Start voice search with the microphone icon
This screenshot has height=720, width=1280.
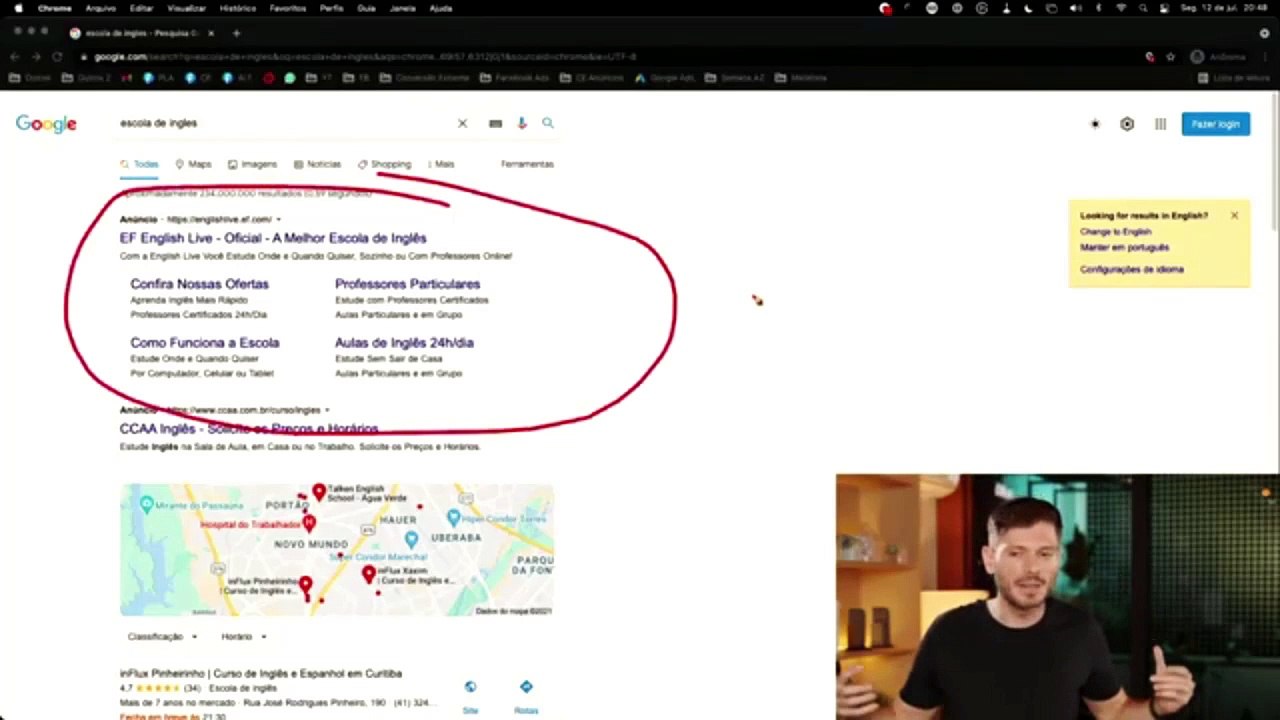tap(521, 123)
